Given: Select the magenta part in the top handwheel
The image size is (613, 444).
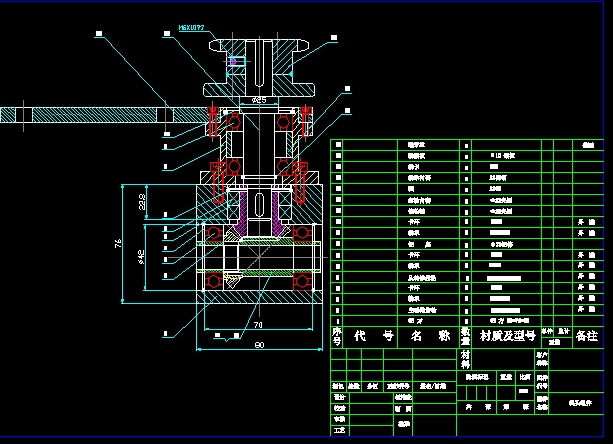Looking at the screenshot, I should (x=236, y=61).
